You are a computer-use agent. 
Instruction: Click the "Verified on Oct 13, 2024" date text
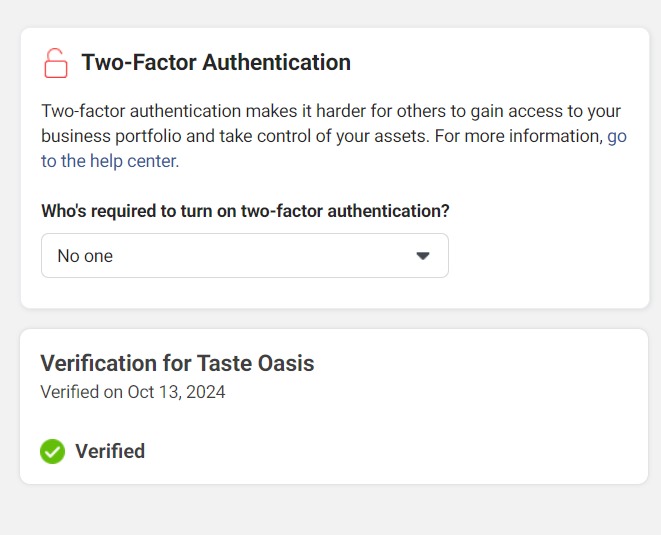pos(133,392)
